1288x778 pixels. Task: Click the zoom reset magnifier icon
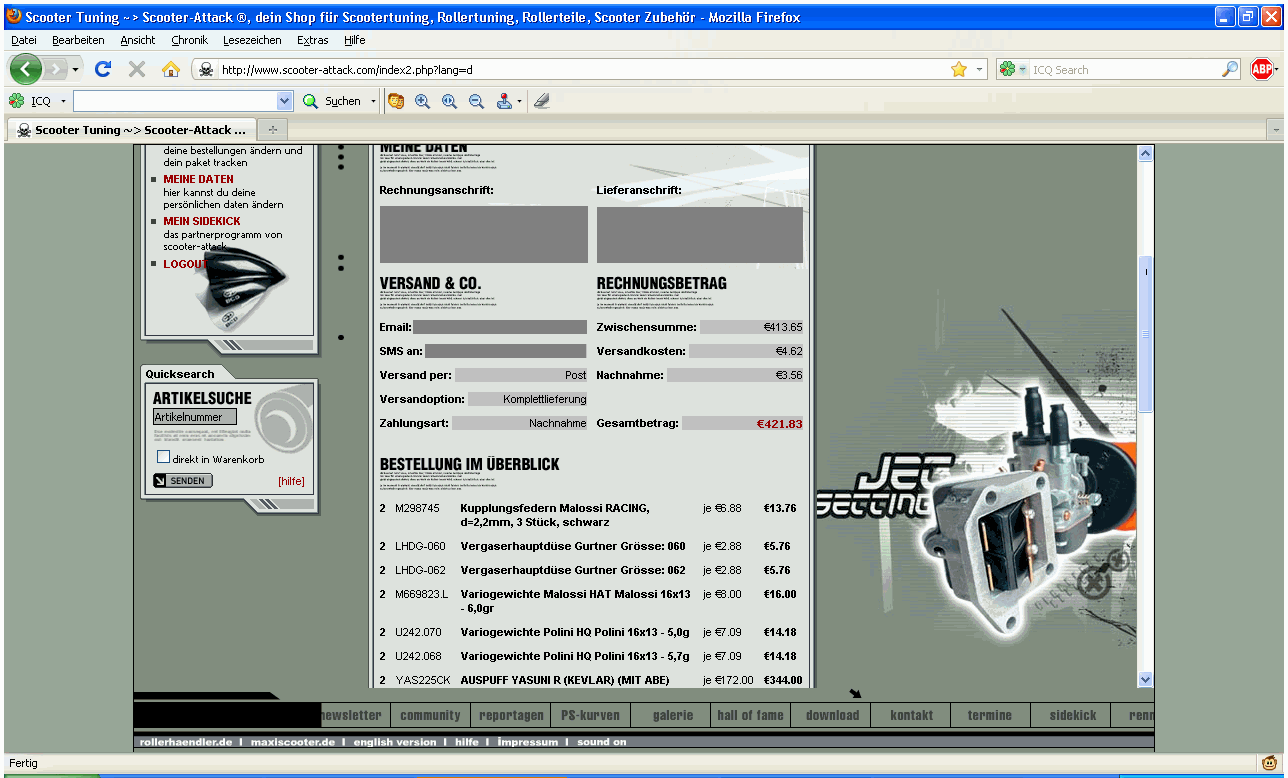click(x=449, y=101)
